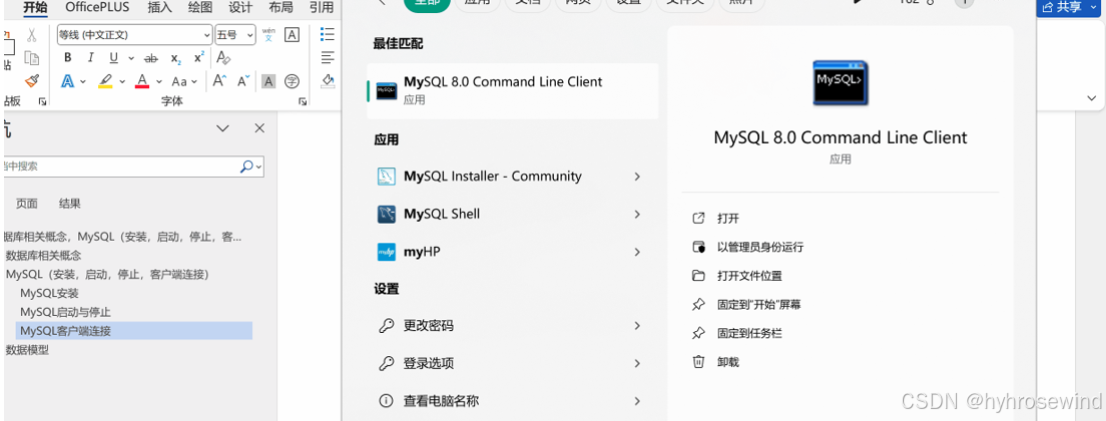This screenshot has width=1106, height=421.
Task: Click the Bullets list icon
Action: click(327, 34)
